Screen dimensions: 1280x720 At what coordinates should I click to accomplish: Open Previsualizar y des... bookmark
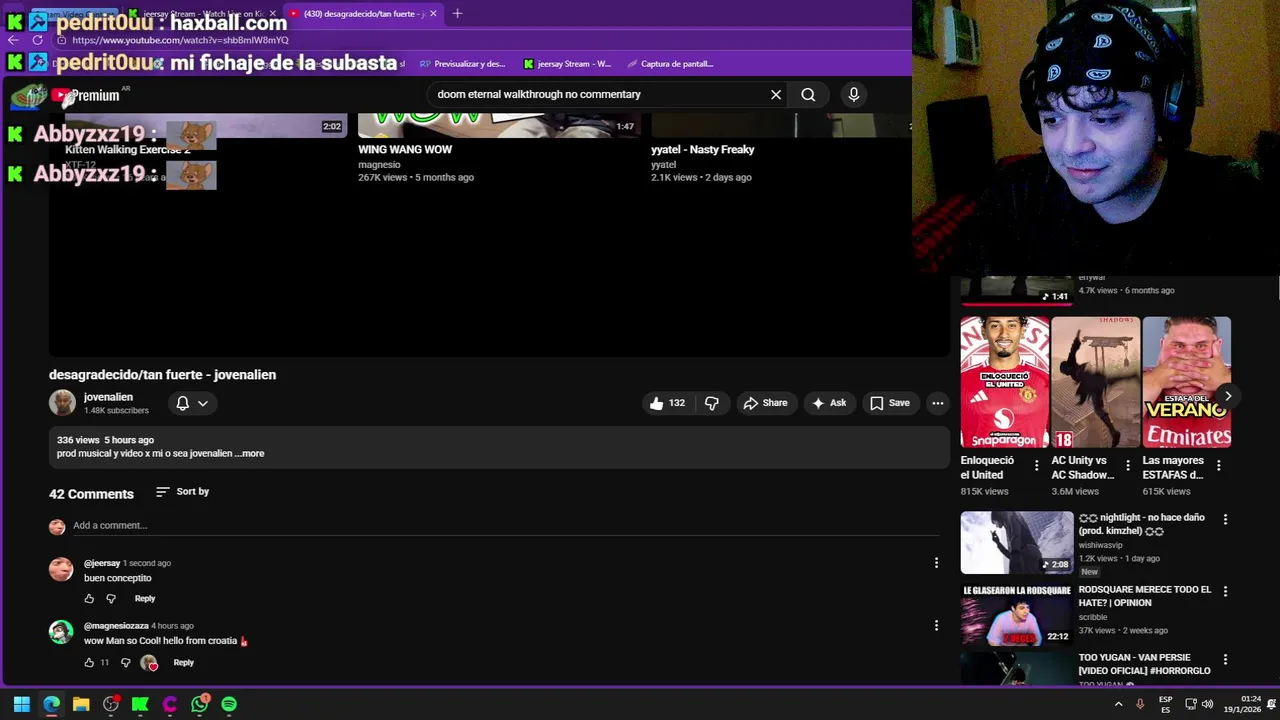[462, 64]
